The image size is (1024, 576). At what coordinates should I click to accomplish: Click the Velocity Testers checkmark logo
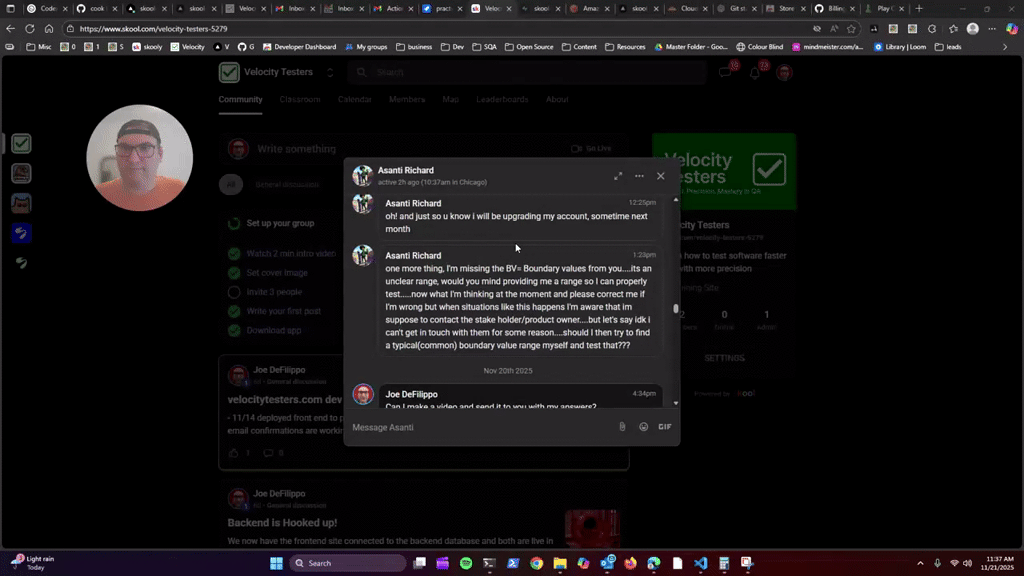coord(229,72)
